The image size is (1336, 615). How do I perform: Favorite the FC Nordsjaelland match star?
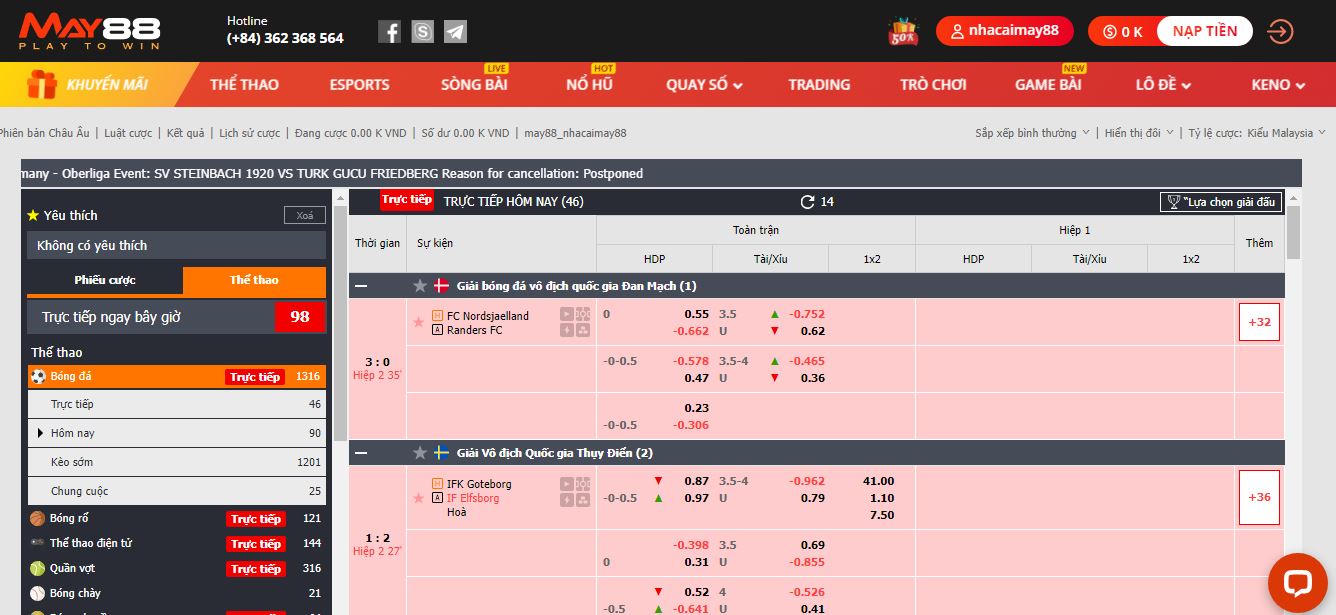coord(418,322)
